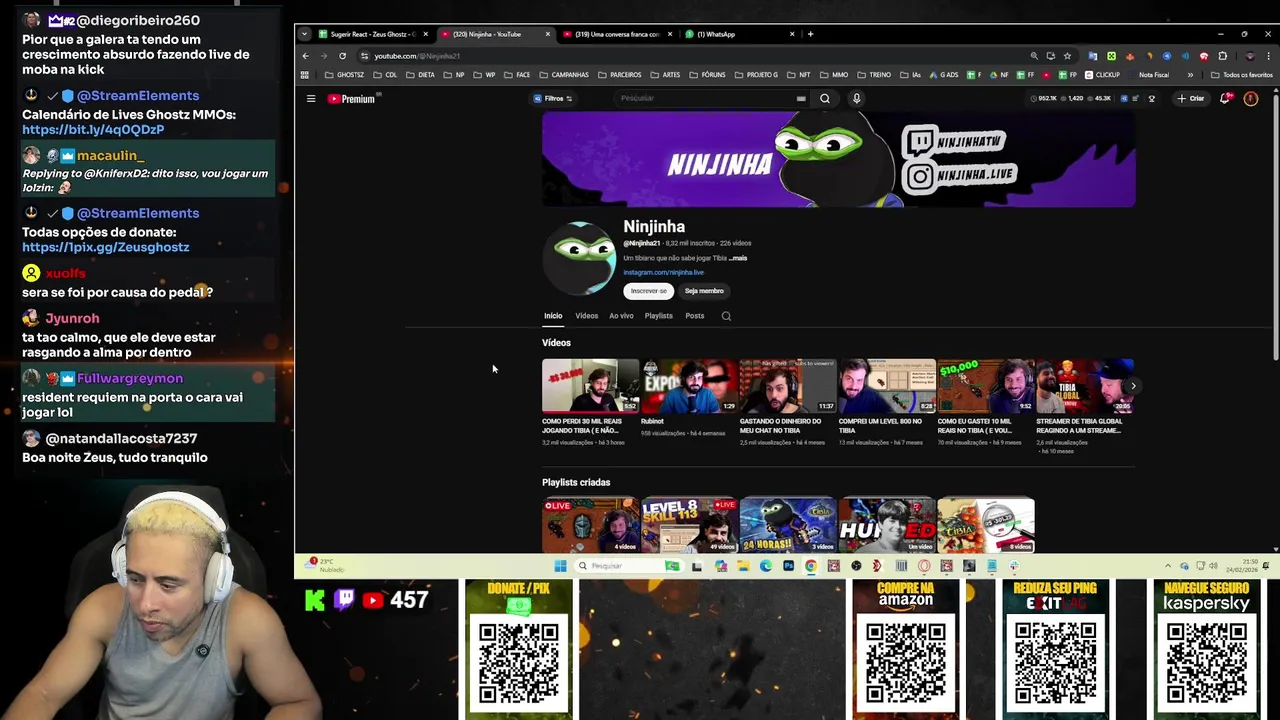Image resolution: width=1280 pixels, height=720 pixels.
Task: Open the FÓRUNS bookmark folder
Action: (x=707, y=75)
